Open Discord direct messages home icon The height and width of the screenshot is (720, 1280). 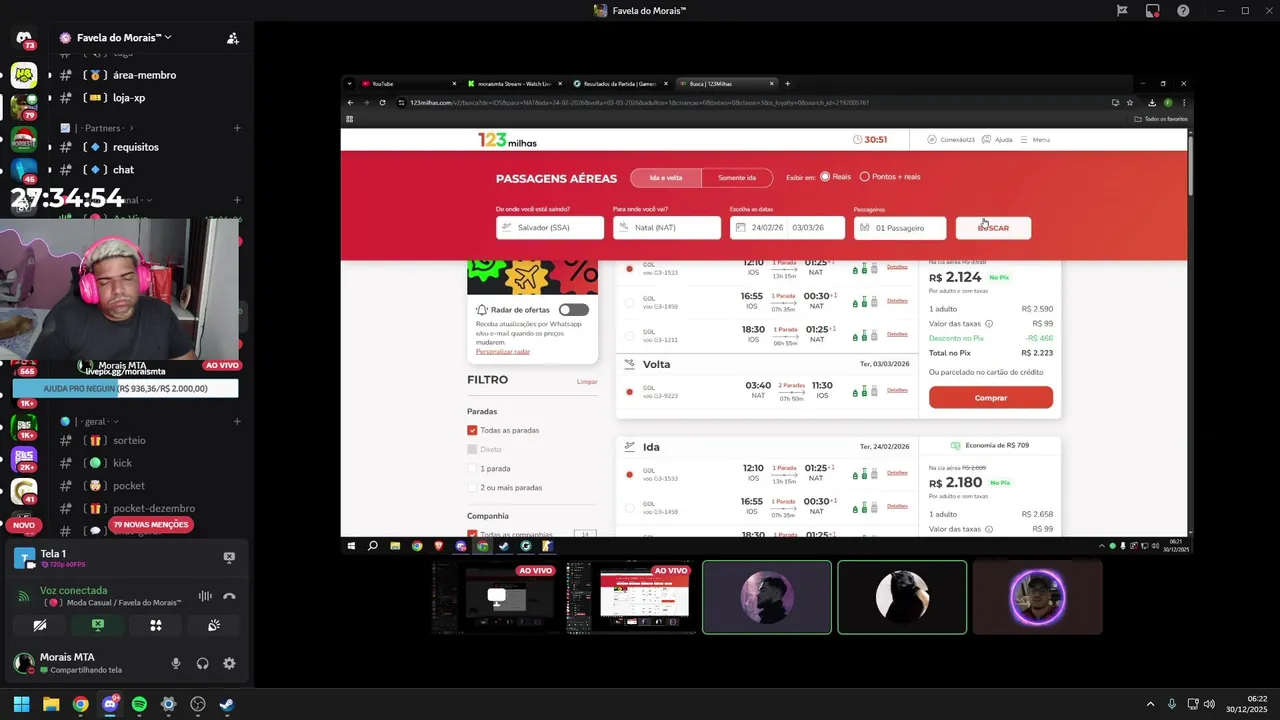click(24, 38)
